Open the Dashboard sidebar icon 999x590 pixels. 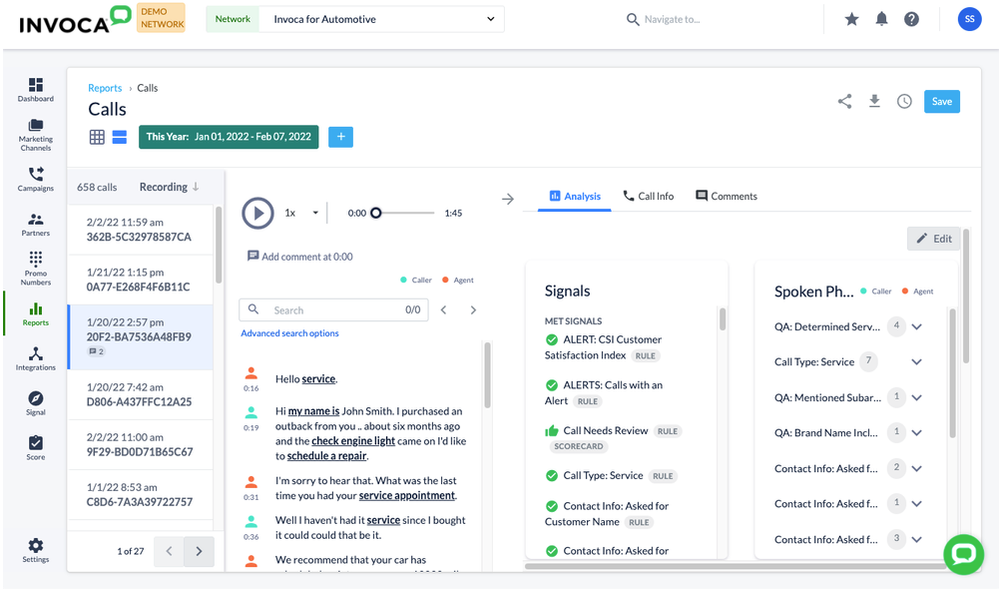(36, 89)
